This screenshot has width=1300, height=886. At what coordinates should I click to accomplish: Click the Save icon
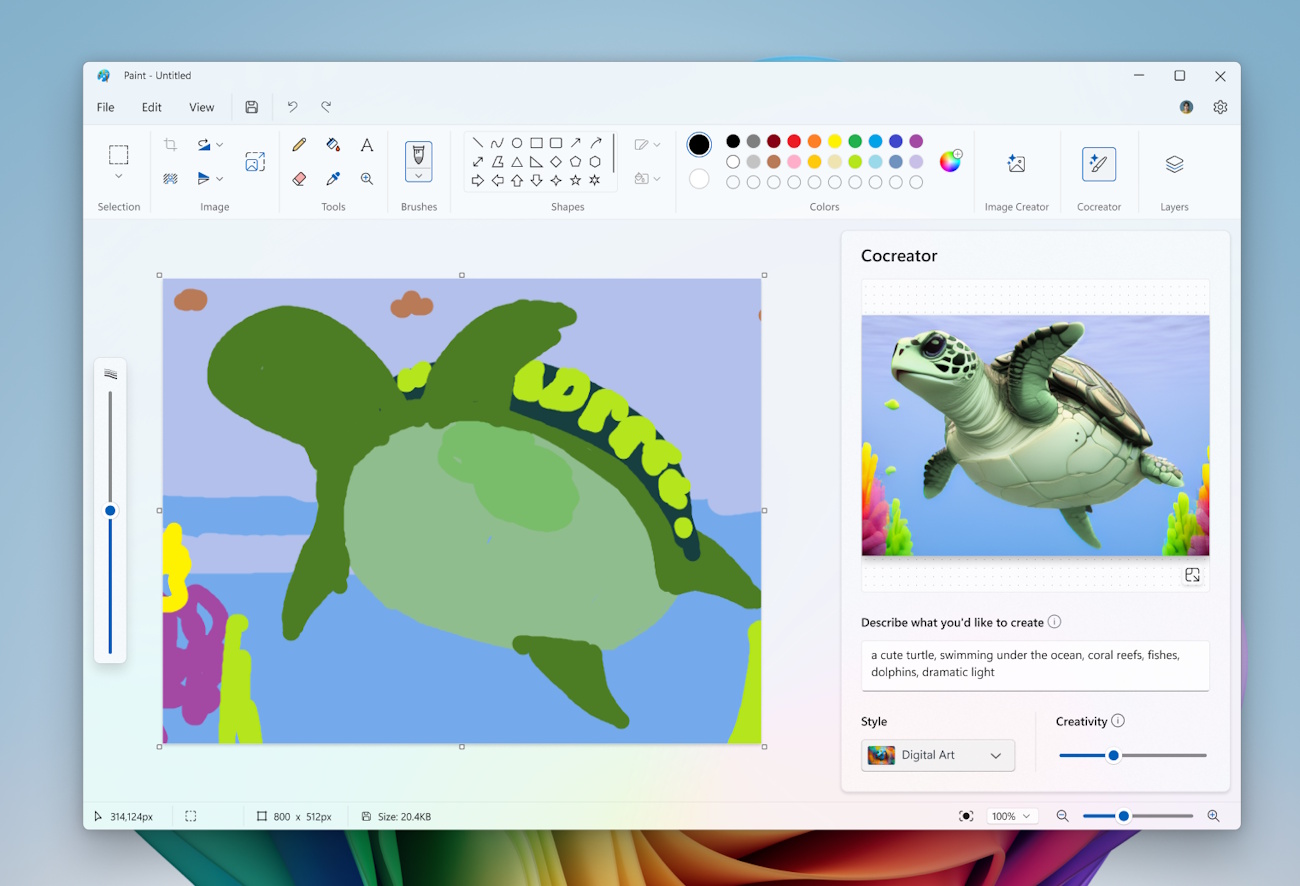[252, 107]
